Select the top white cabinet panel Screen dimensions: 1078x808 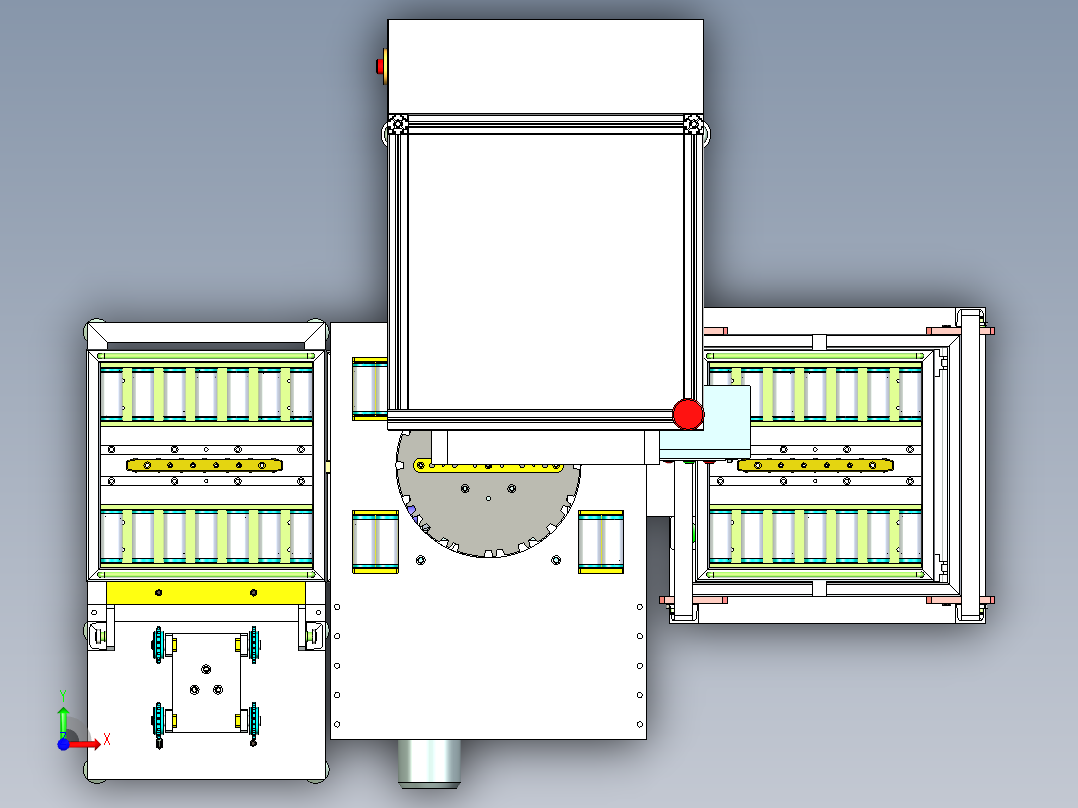(x=546, y=67)
